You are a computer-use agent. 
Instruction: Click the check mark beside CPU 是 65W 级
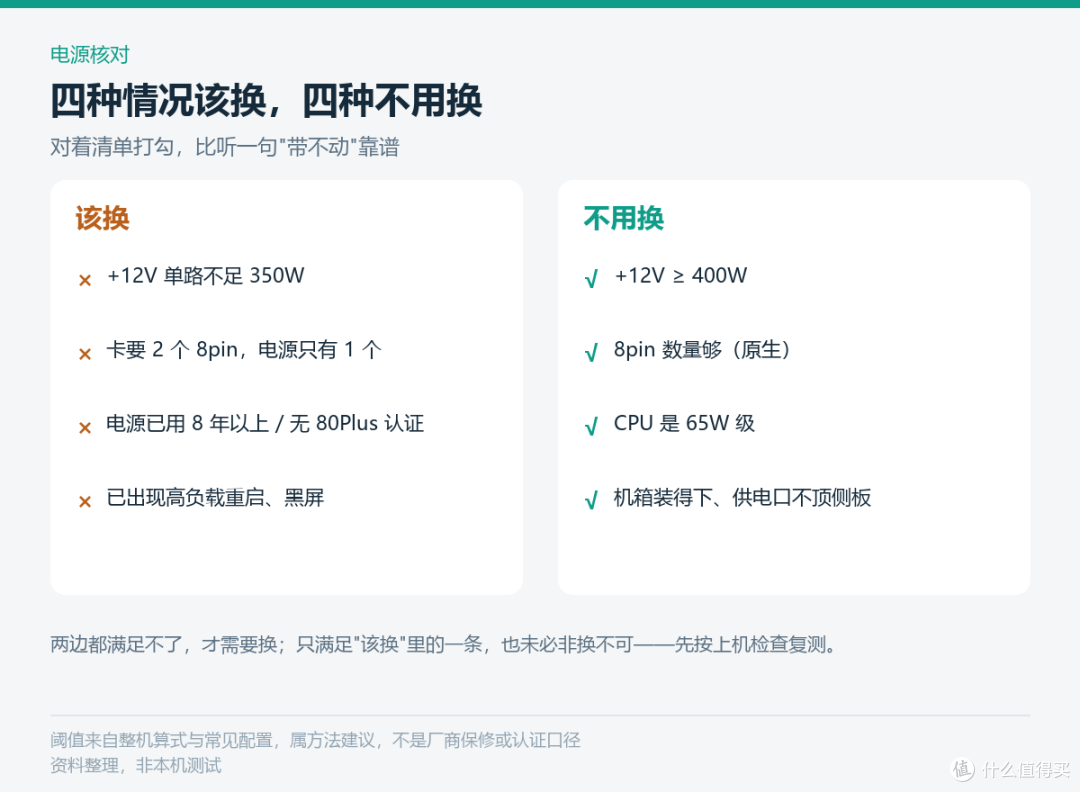coord(591,426)
